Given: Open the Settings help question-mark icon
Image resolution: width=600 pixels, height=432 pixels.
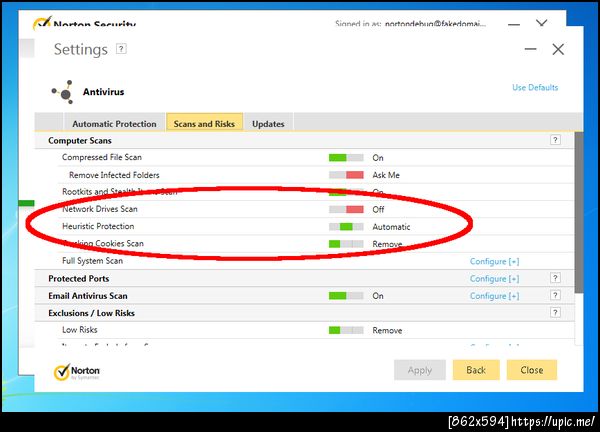Looking at the screenshot, I should click(x=121, y=49).
